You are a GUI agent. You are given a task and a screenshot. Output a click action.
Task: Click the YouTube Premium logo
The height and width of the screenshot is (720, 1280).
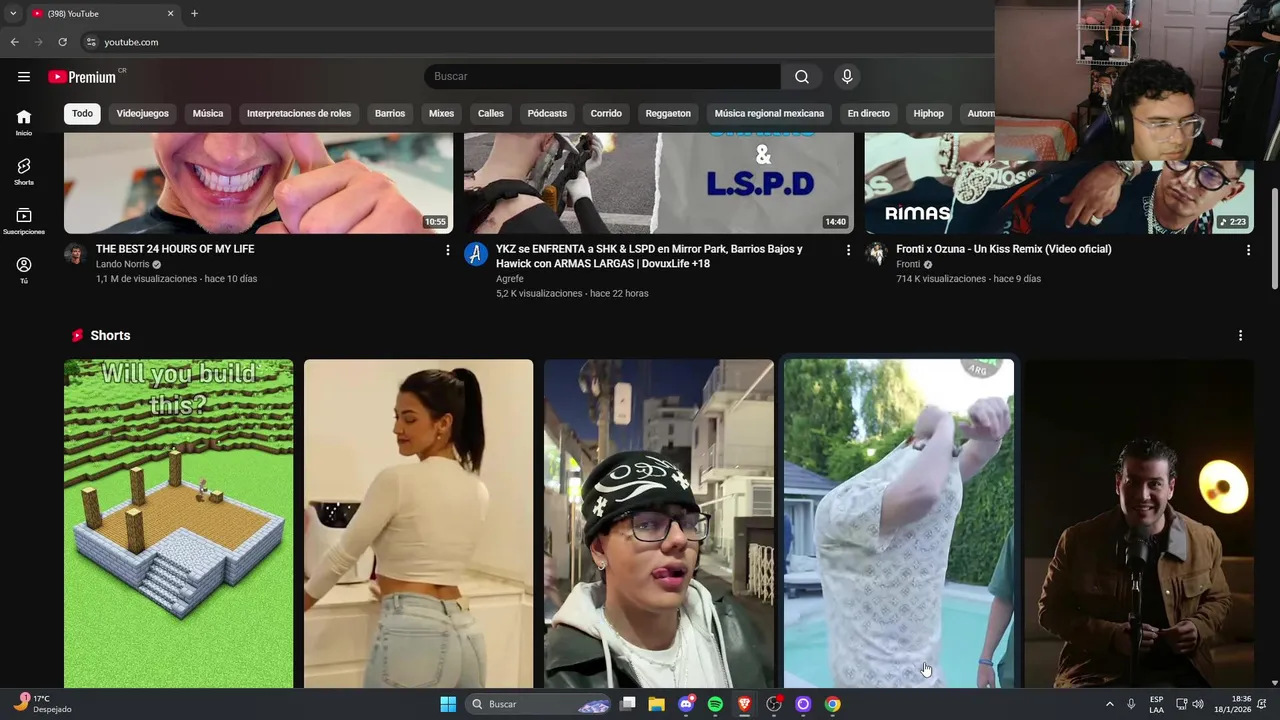(83, 77)
